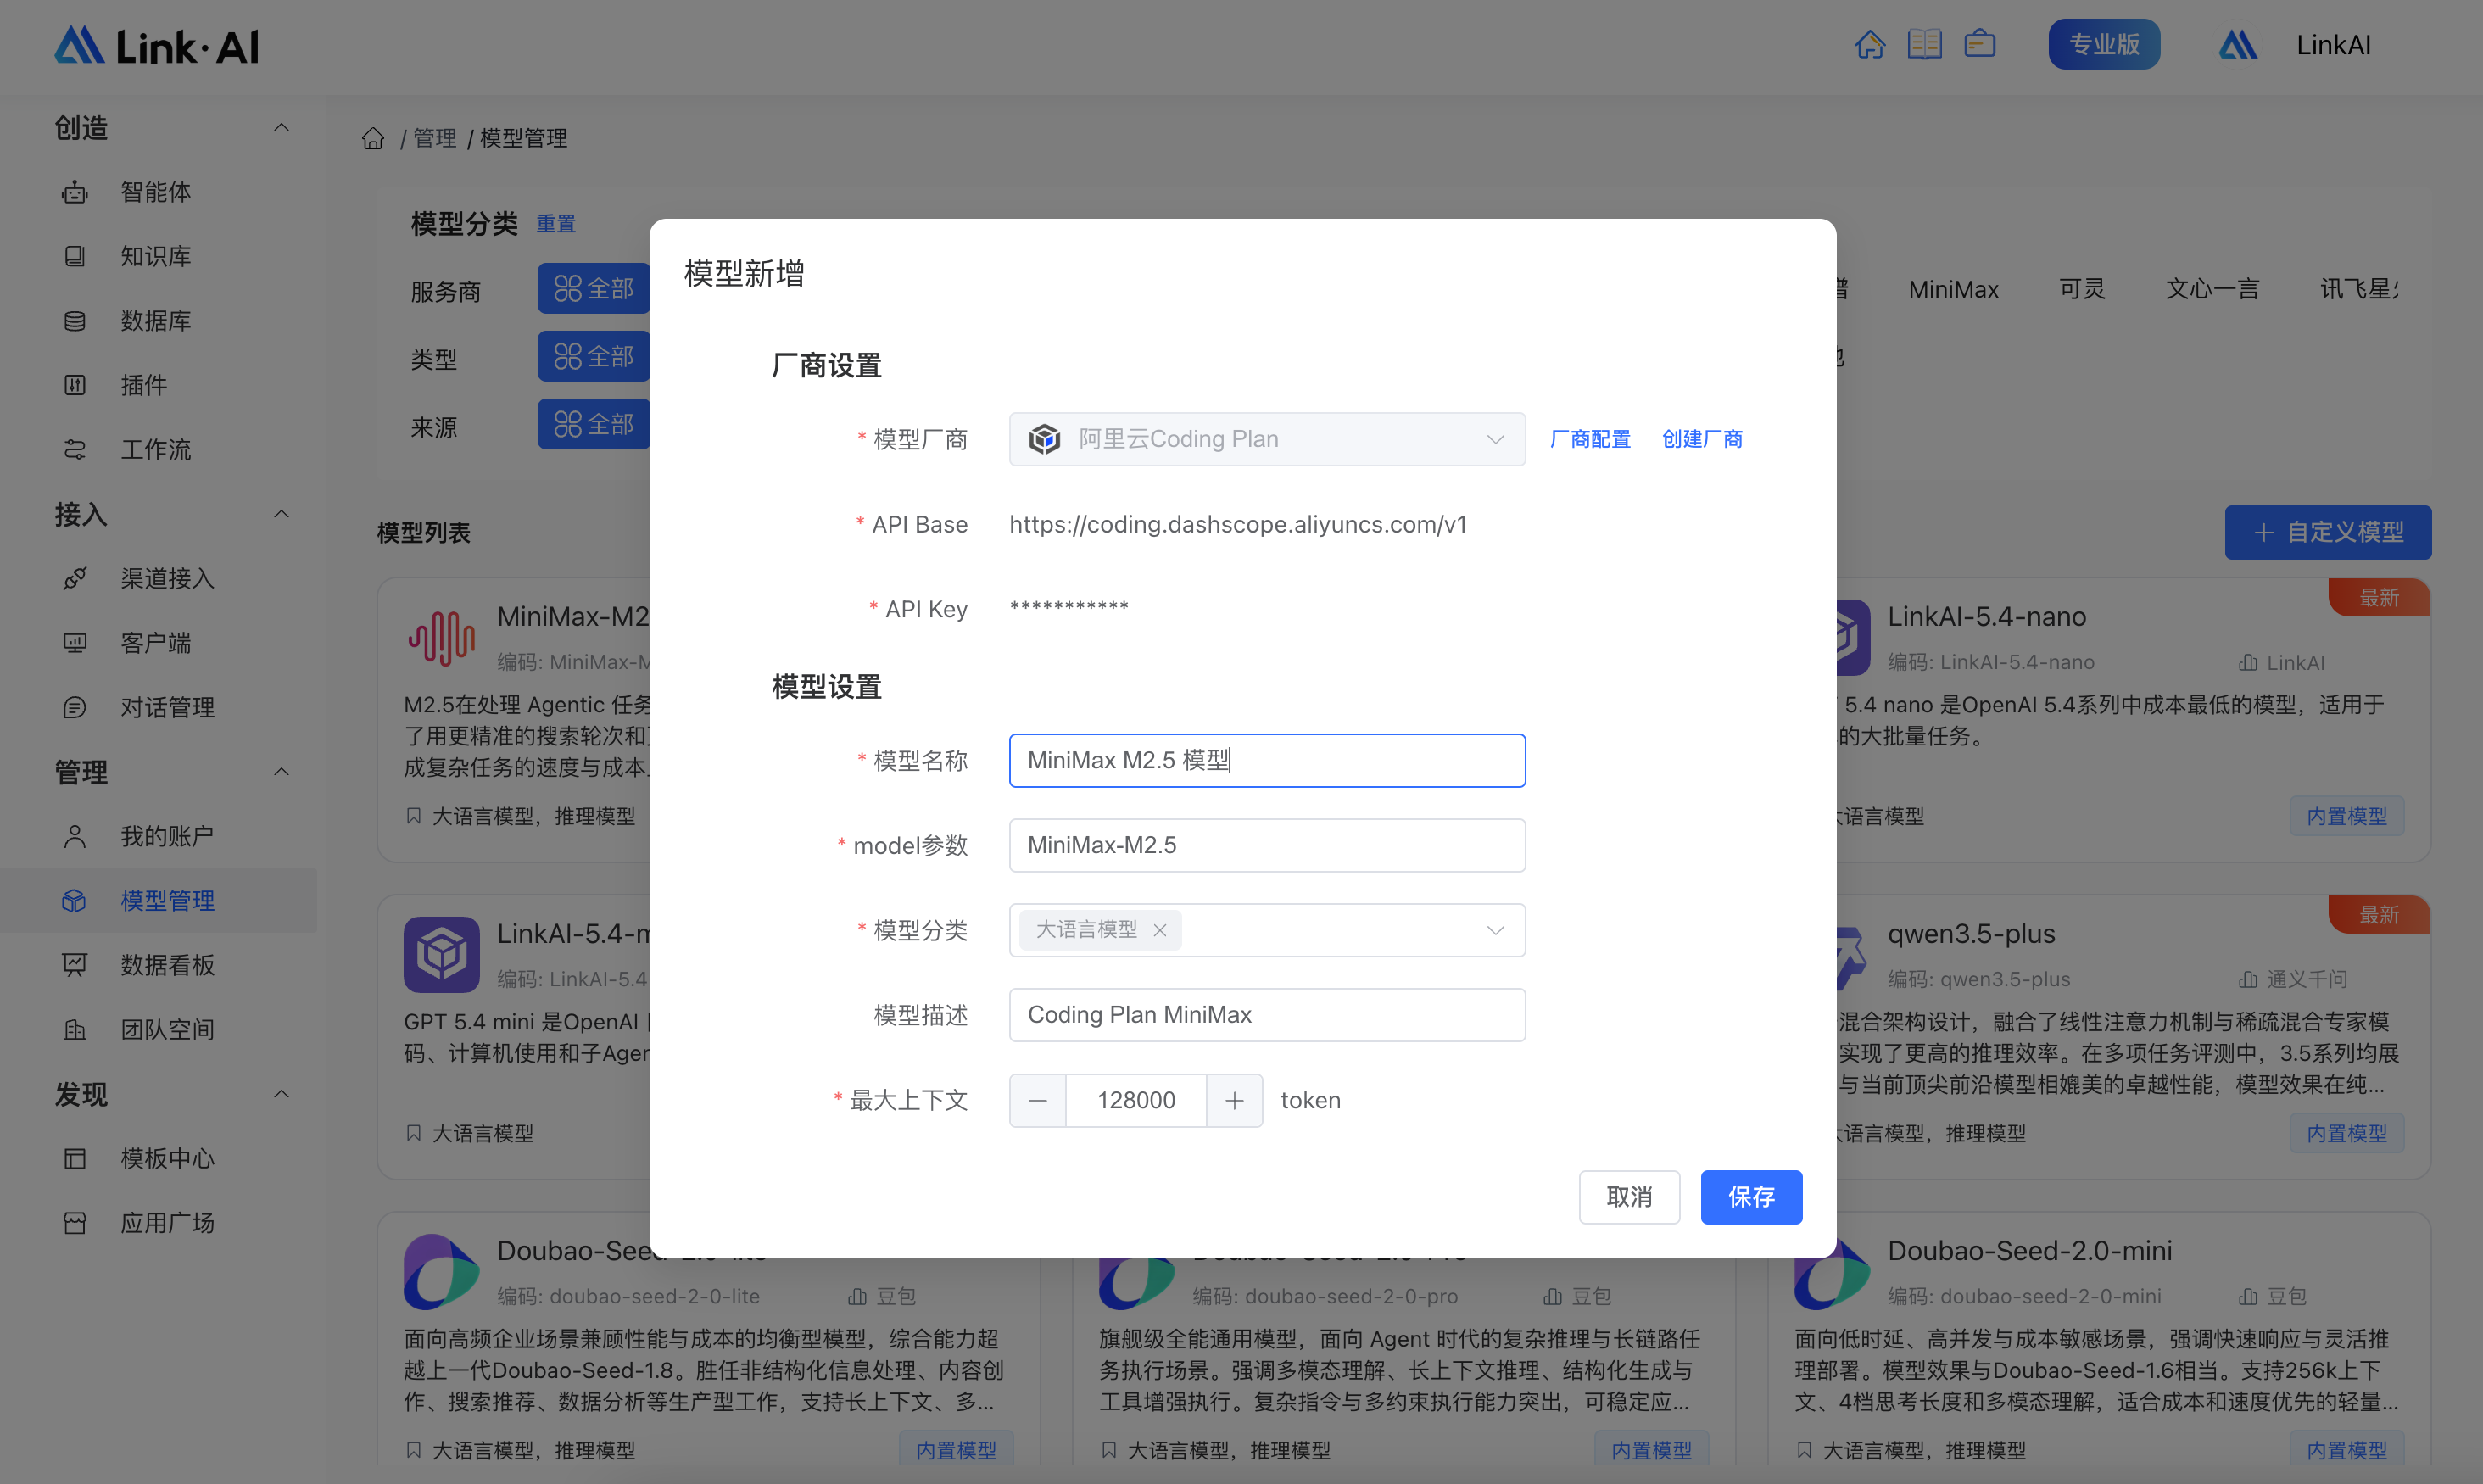
Task: Open 数据看板 in sidebar
Action: (x=167, y=965)
